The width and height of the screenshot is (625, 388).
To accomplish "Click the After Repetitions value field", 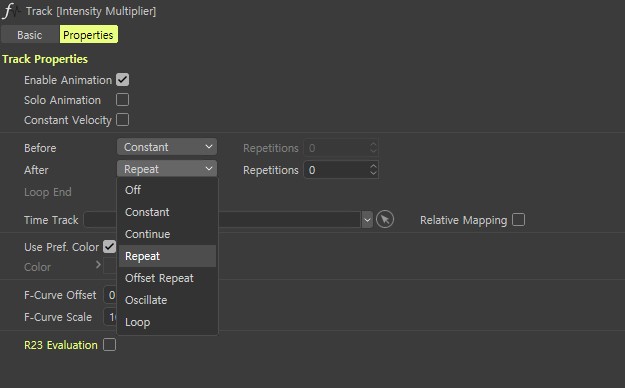I will tap(336, 170).
